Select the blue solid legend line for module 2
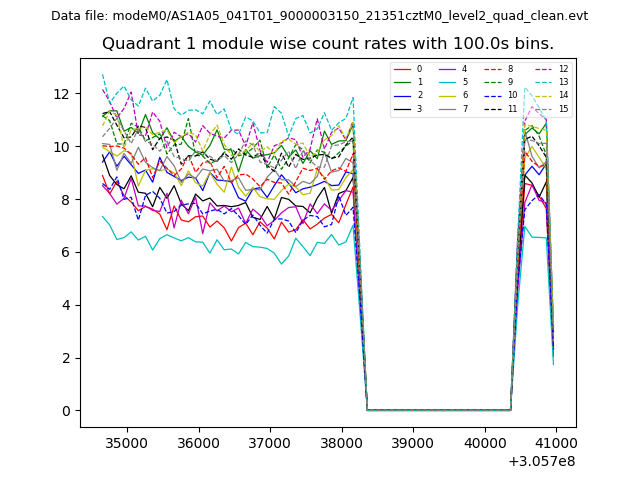The width and height of the screenshot is (640, 480). (x=403, y=95)
